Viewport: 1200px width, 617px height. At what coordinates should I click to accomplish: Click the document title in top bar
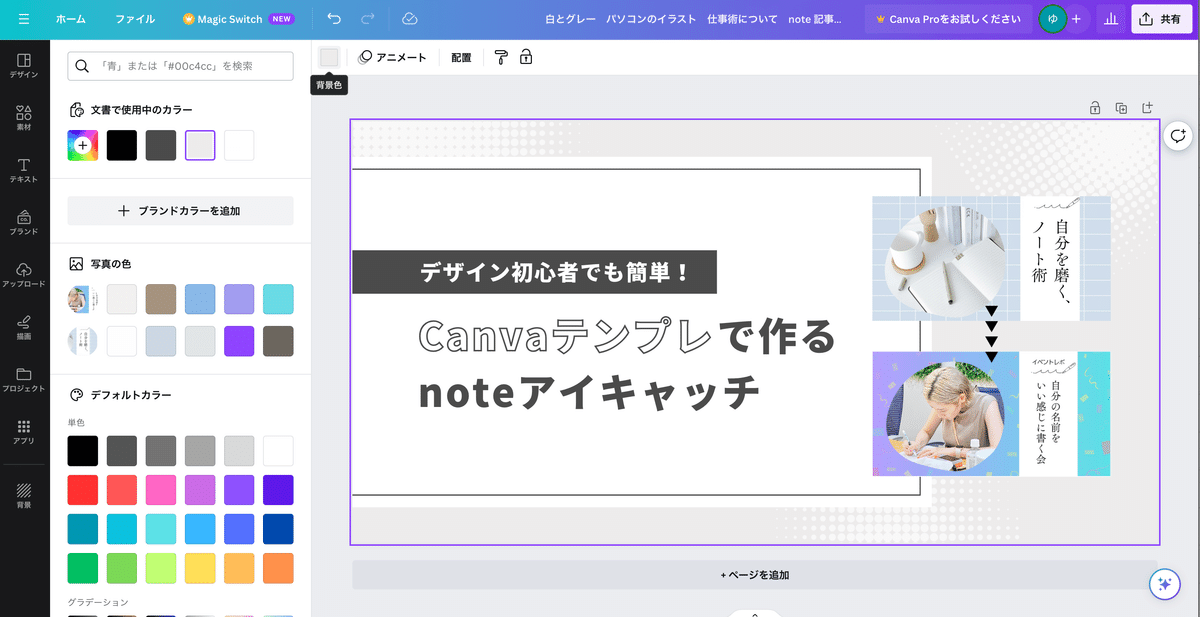coord(693,19)
